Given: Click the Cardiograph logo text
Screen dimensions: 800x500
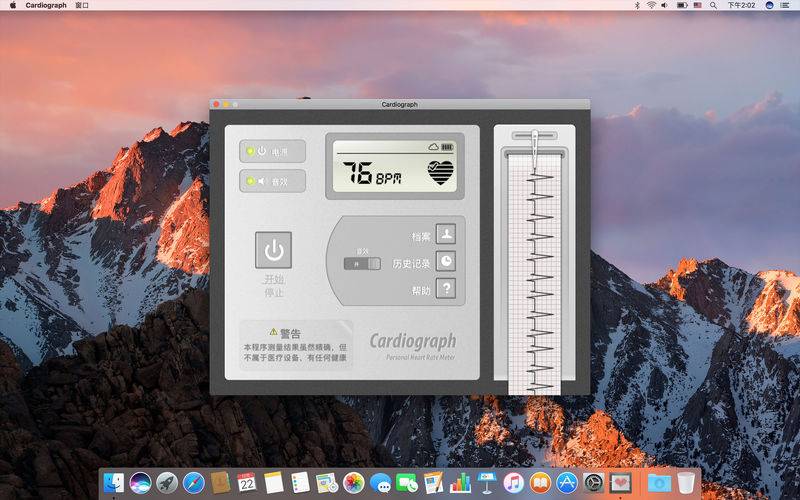Looking at the screenshot, I should click(x=413, y=341).
